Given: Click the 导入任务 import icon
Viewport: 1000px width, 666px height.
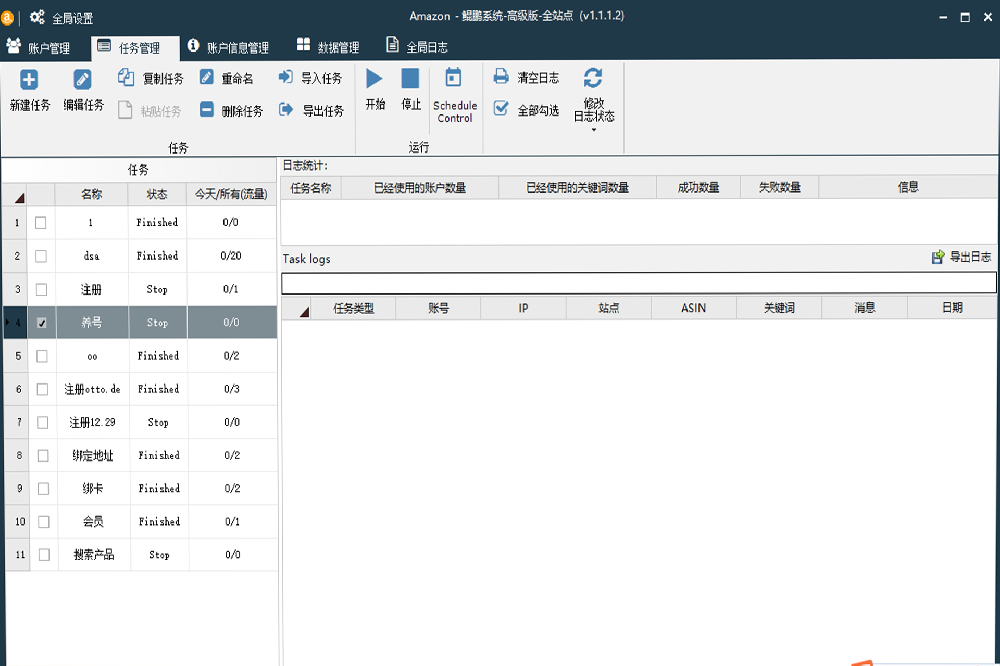Looking at the screenshot, I should pyautogui.click(x=286, y=77).
